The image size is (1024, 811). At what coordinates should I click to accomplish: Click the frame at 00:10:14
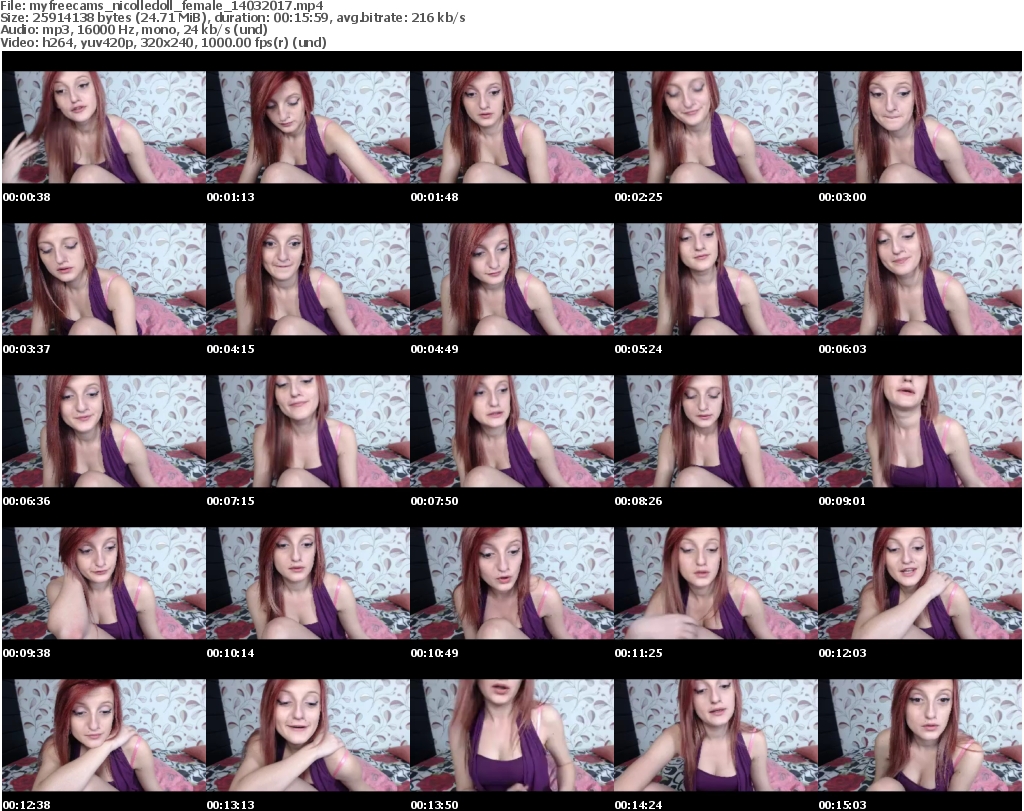click(308, 583)
